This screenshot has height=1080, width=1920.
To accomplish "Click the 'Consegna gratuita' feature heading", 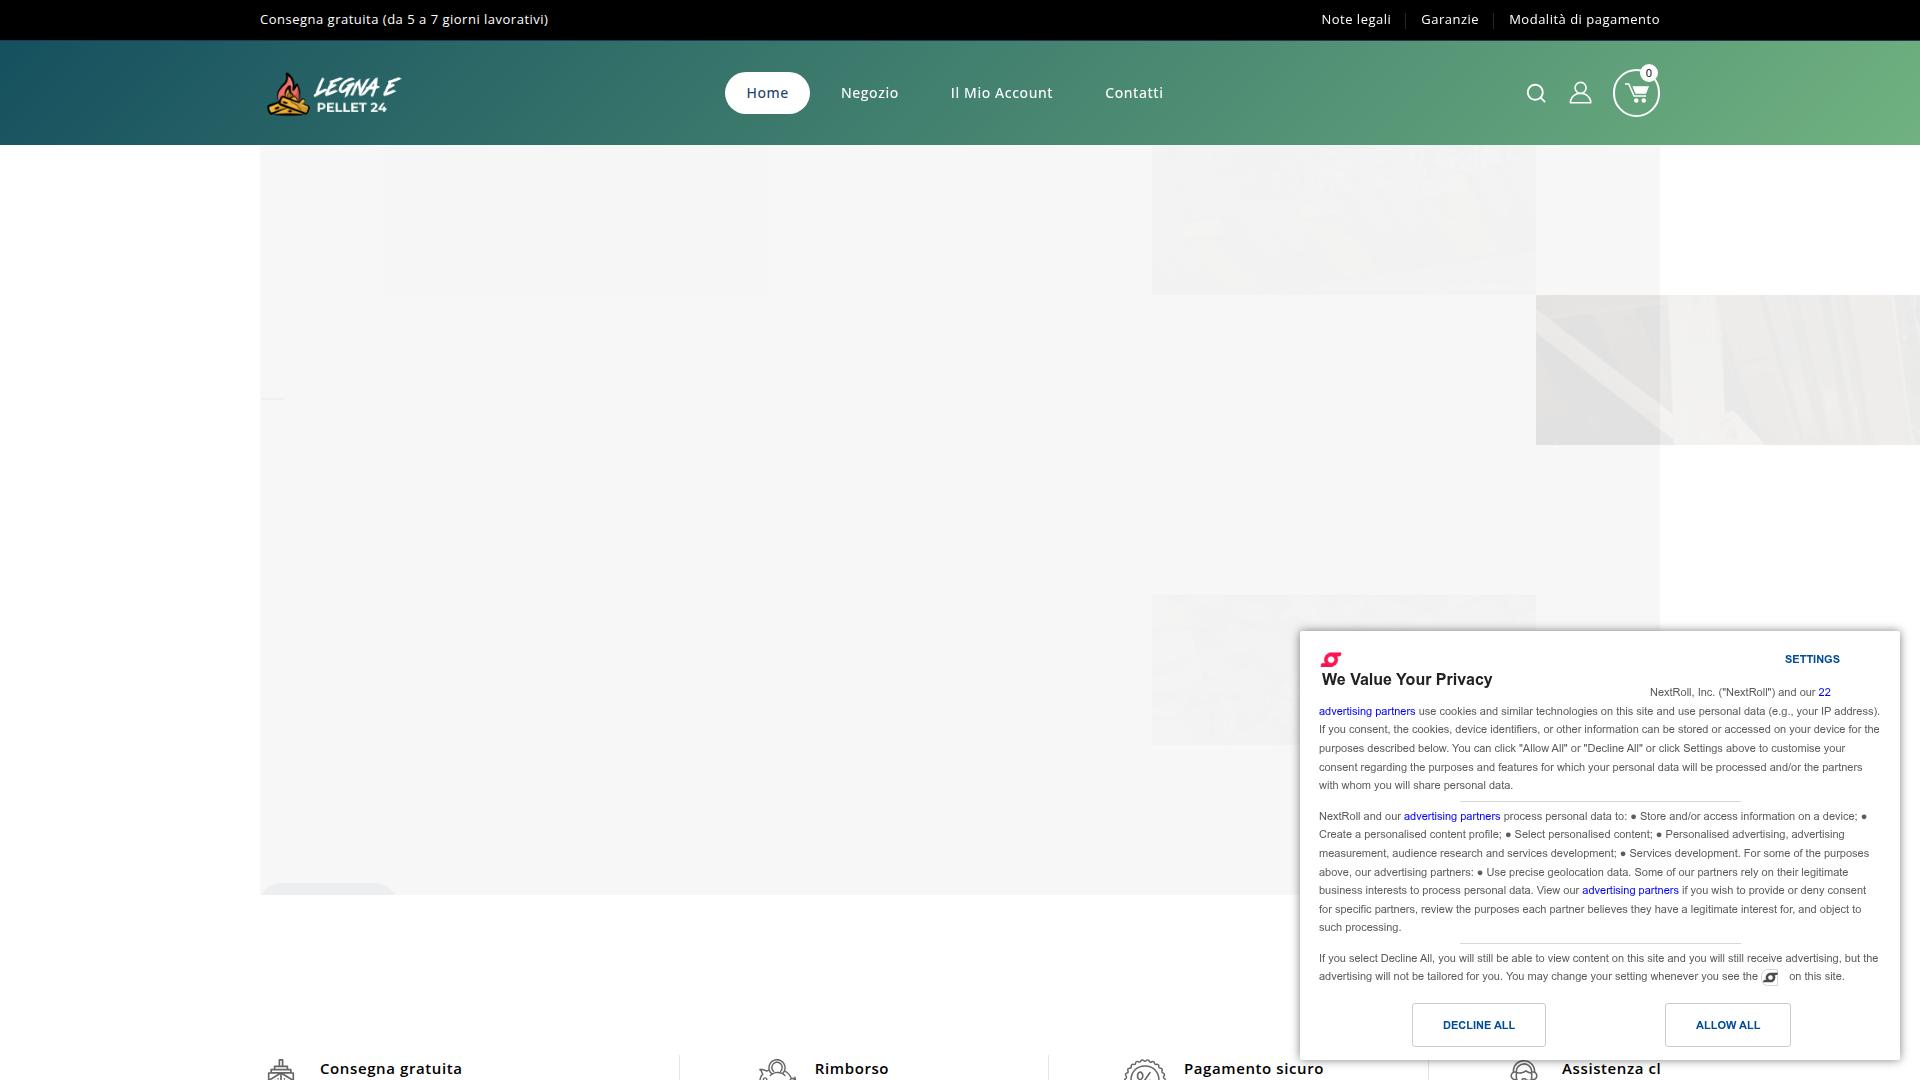I will pos(391,1069).
